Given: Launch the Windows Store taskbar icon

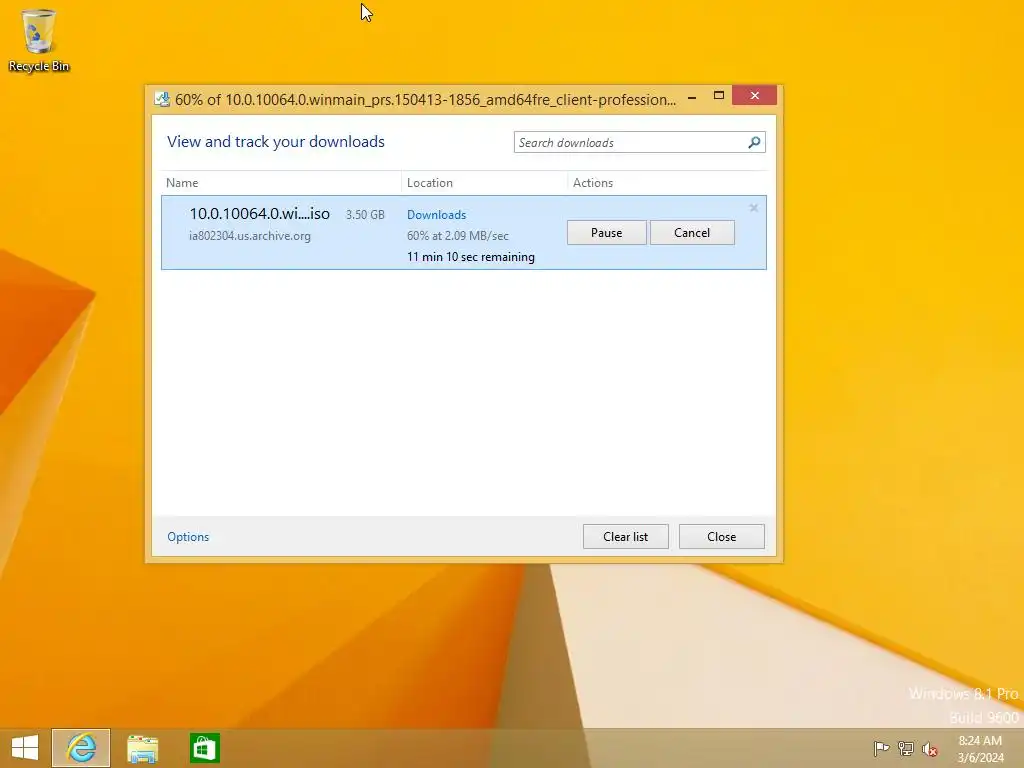Looking at the screenshot, I should pos(204,748).
